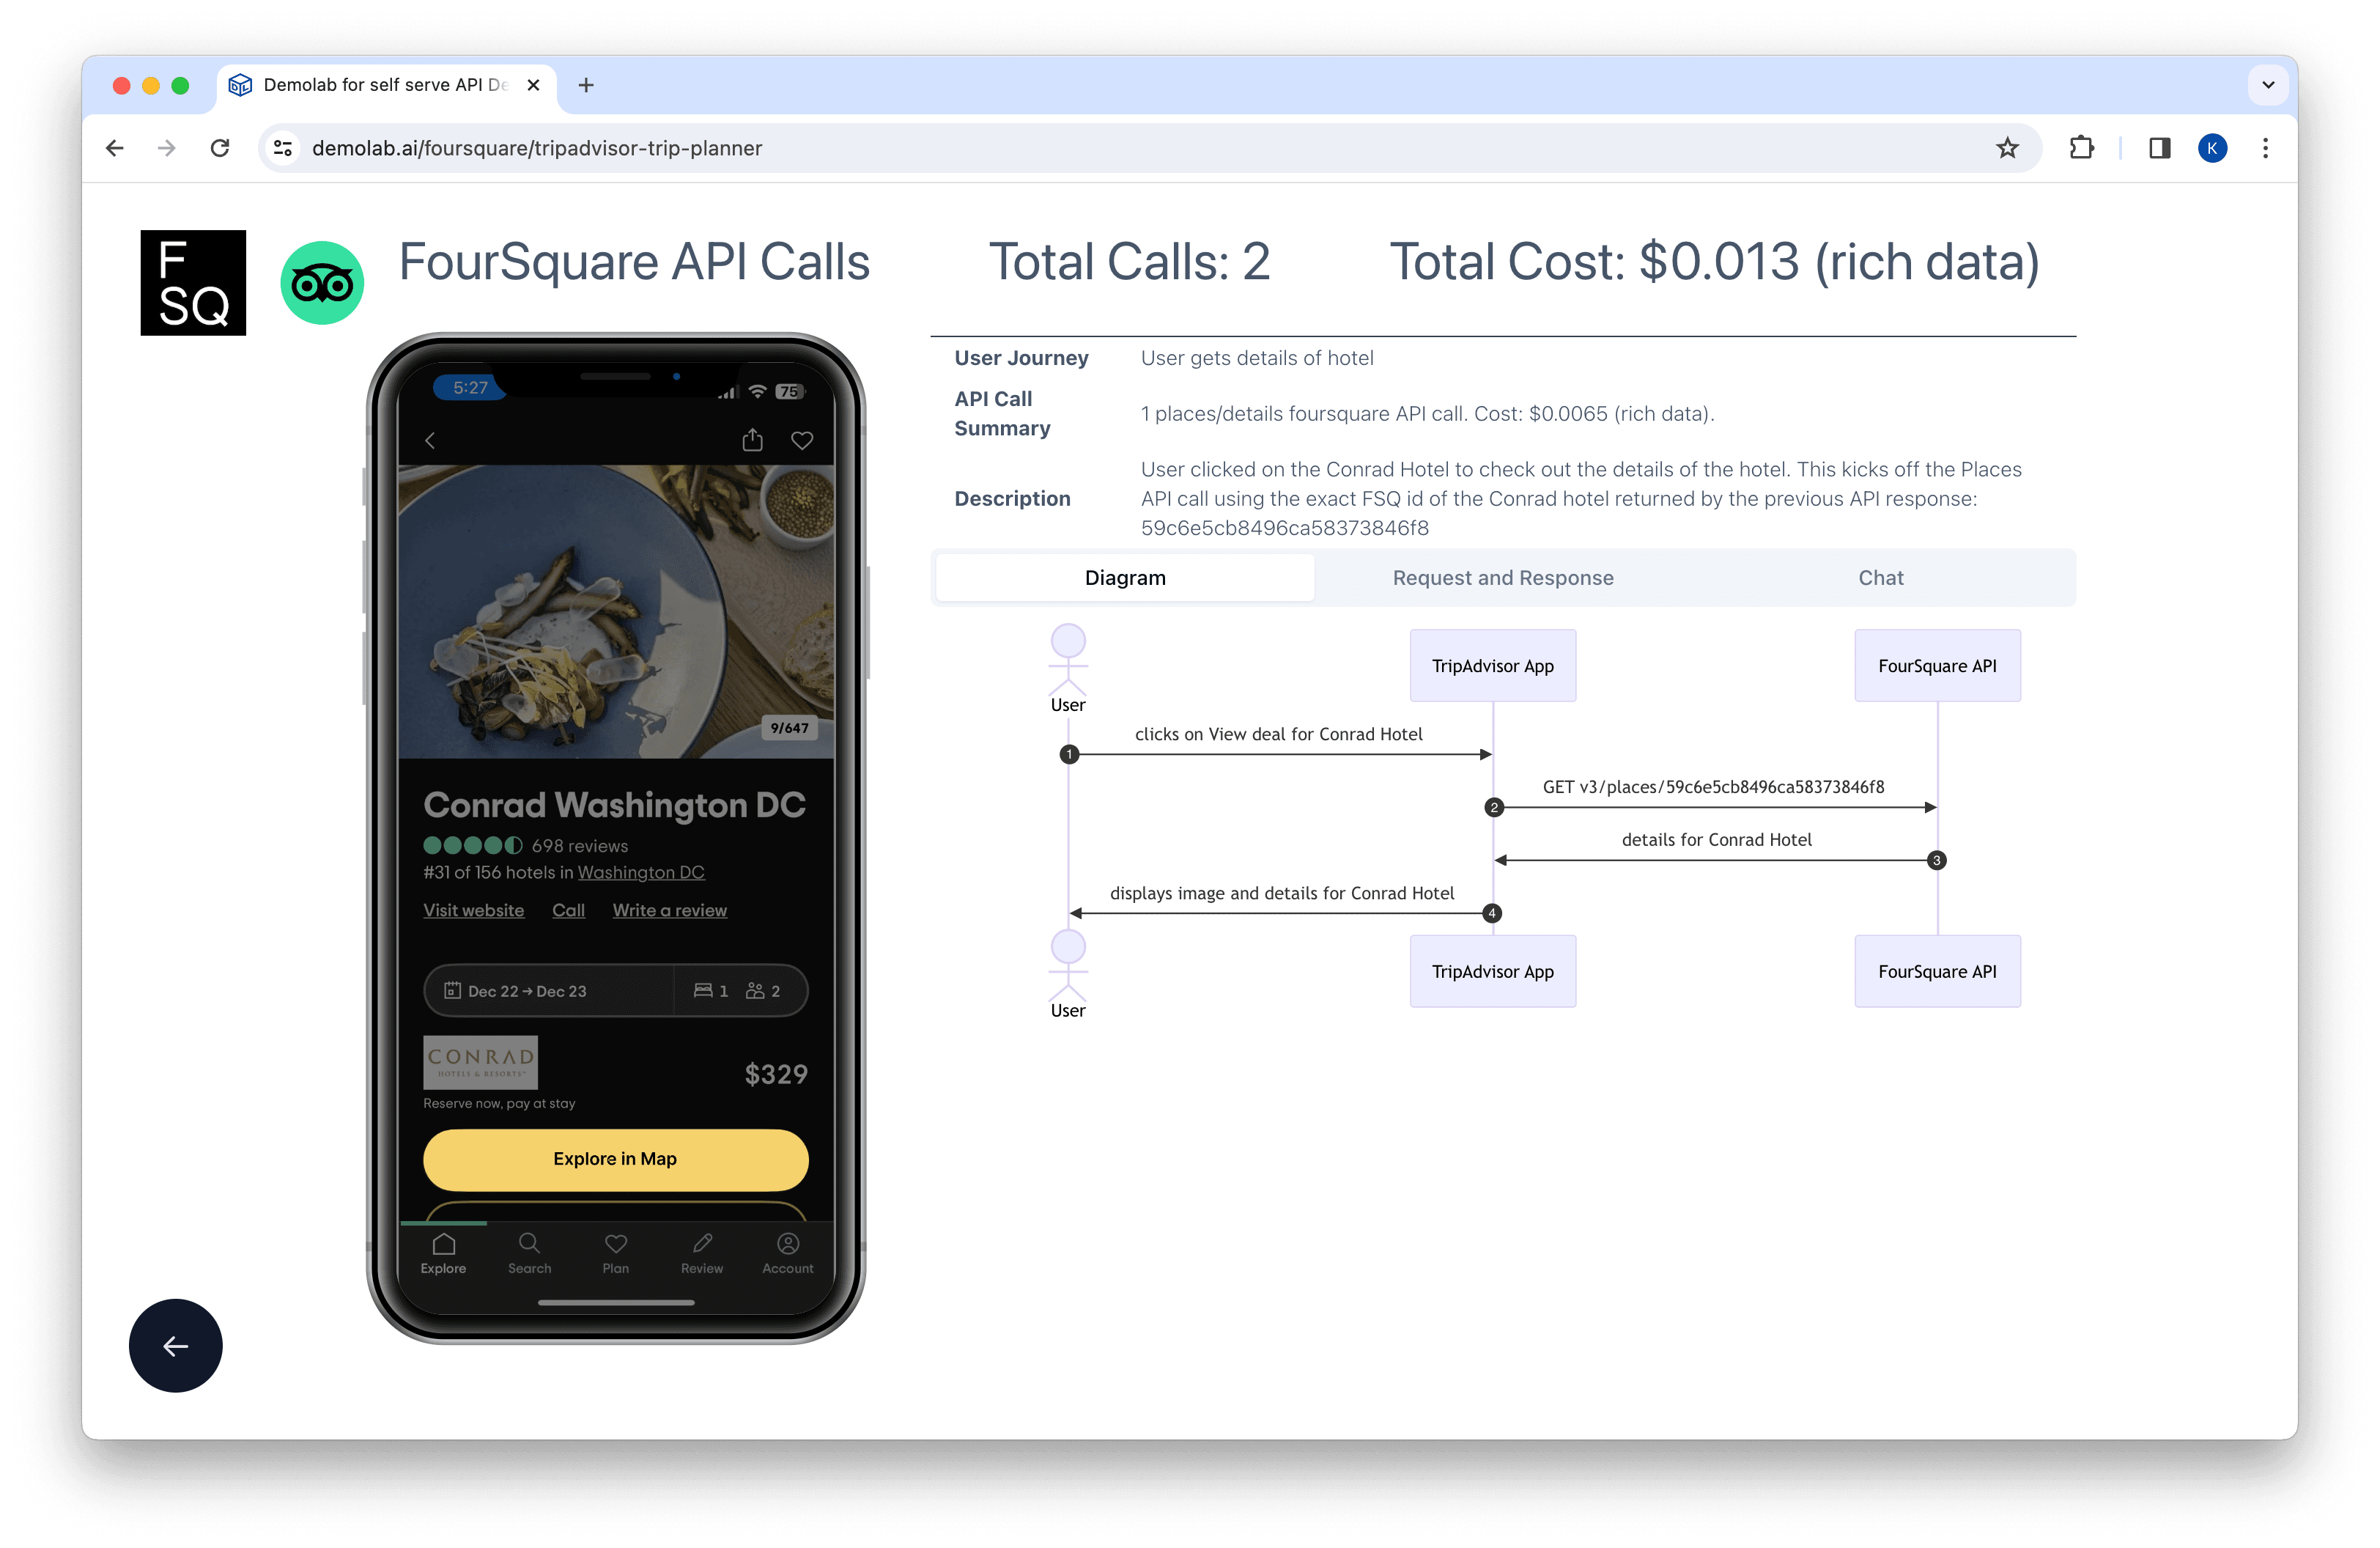Switch to the Diagram tab

[x=1125, y=577]
